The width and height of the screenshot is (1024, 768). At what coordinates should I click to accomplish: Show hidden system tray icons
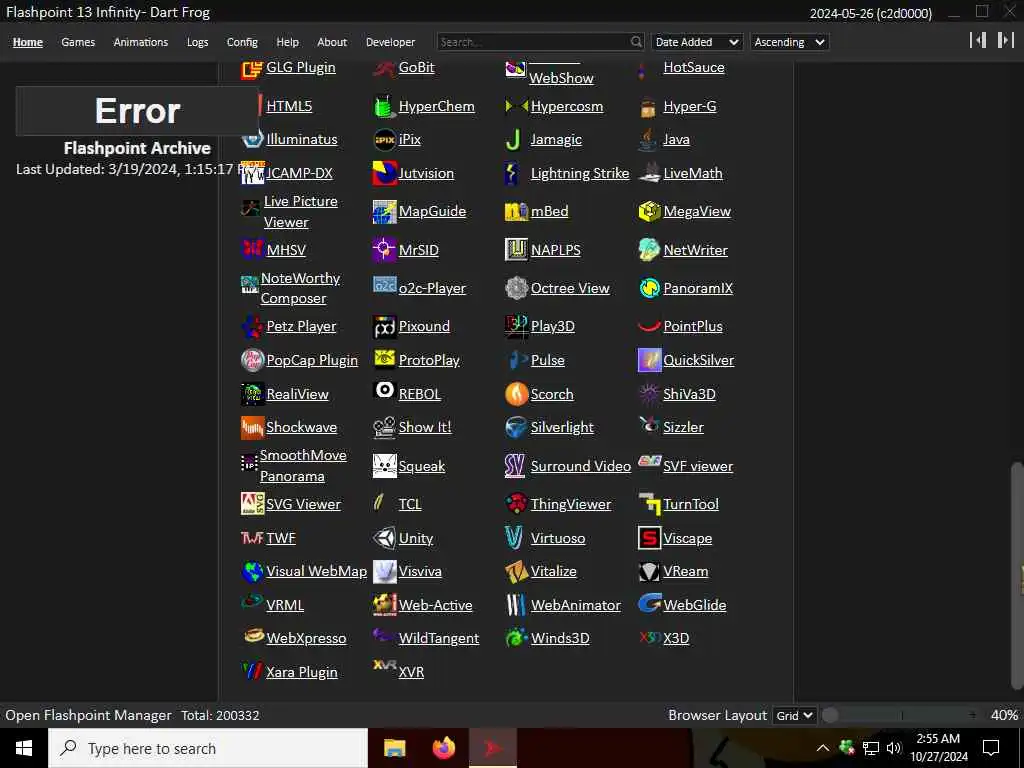(x=823, y=748)
